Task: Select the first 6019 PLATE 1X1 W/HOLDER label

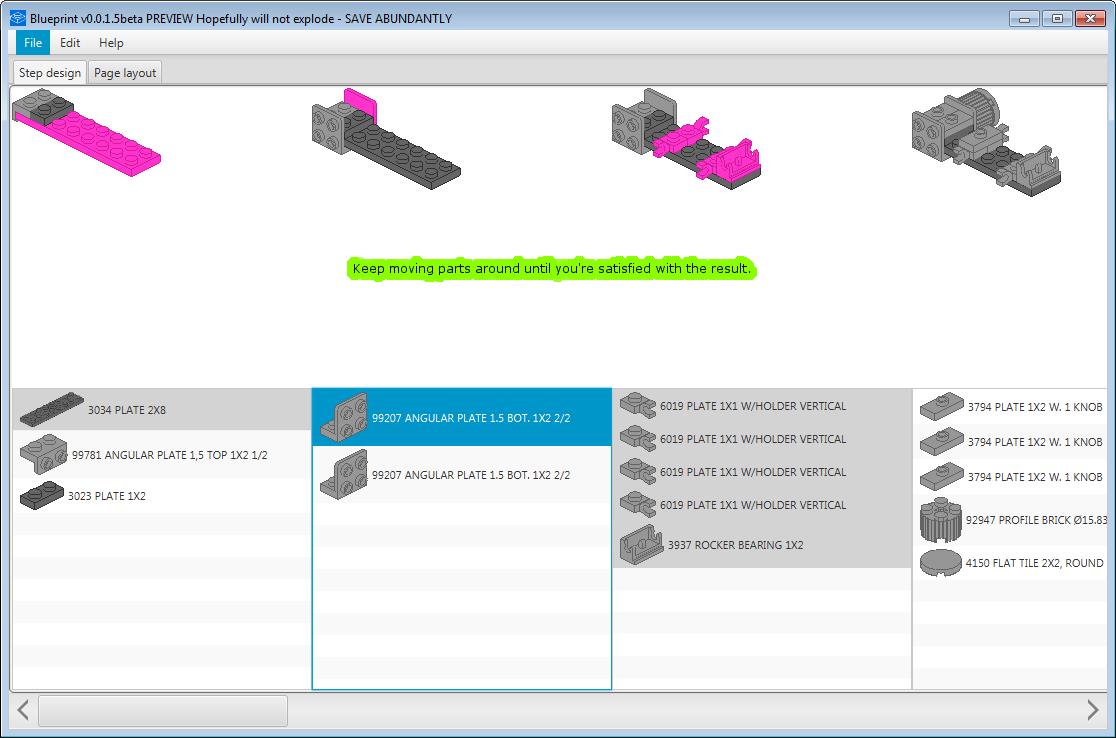Action: [x=753, y=406]
